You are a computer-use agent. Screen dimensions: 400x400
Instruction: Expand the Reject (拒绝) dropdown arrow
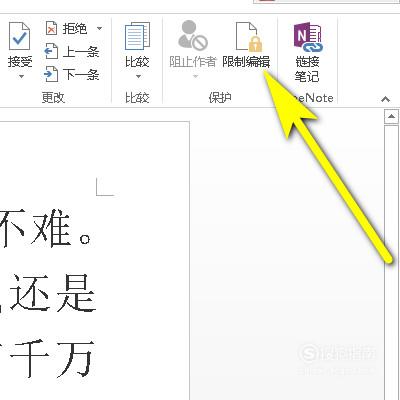pos(99,29)
